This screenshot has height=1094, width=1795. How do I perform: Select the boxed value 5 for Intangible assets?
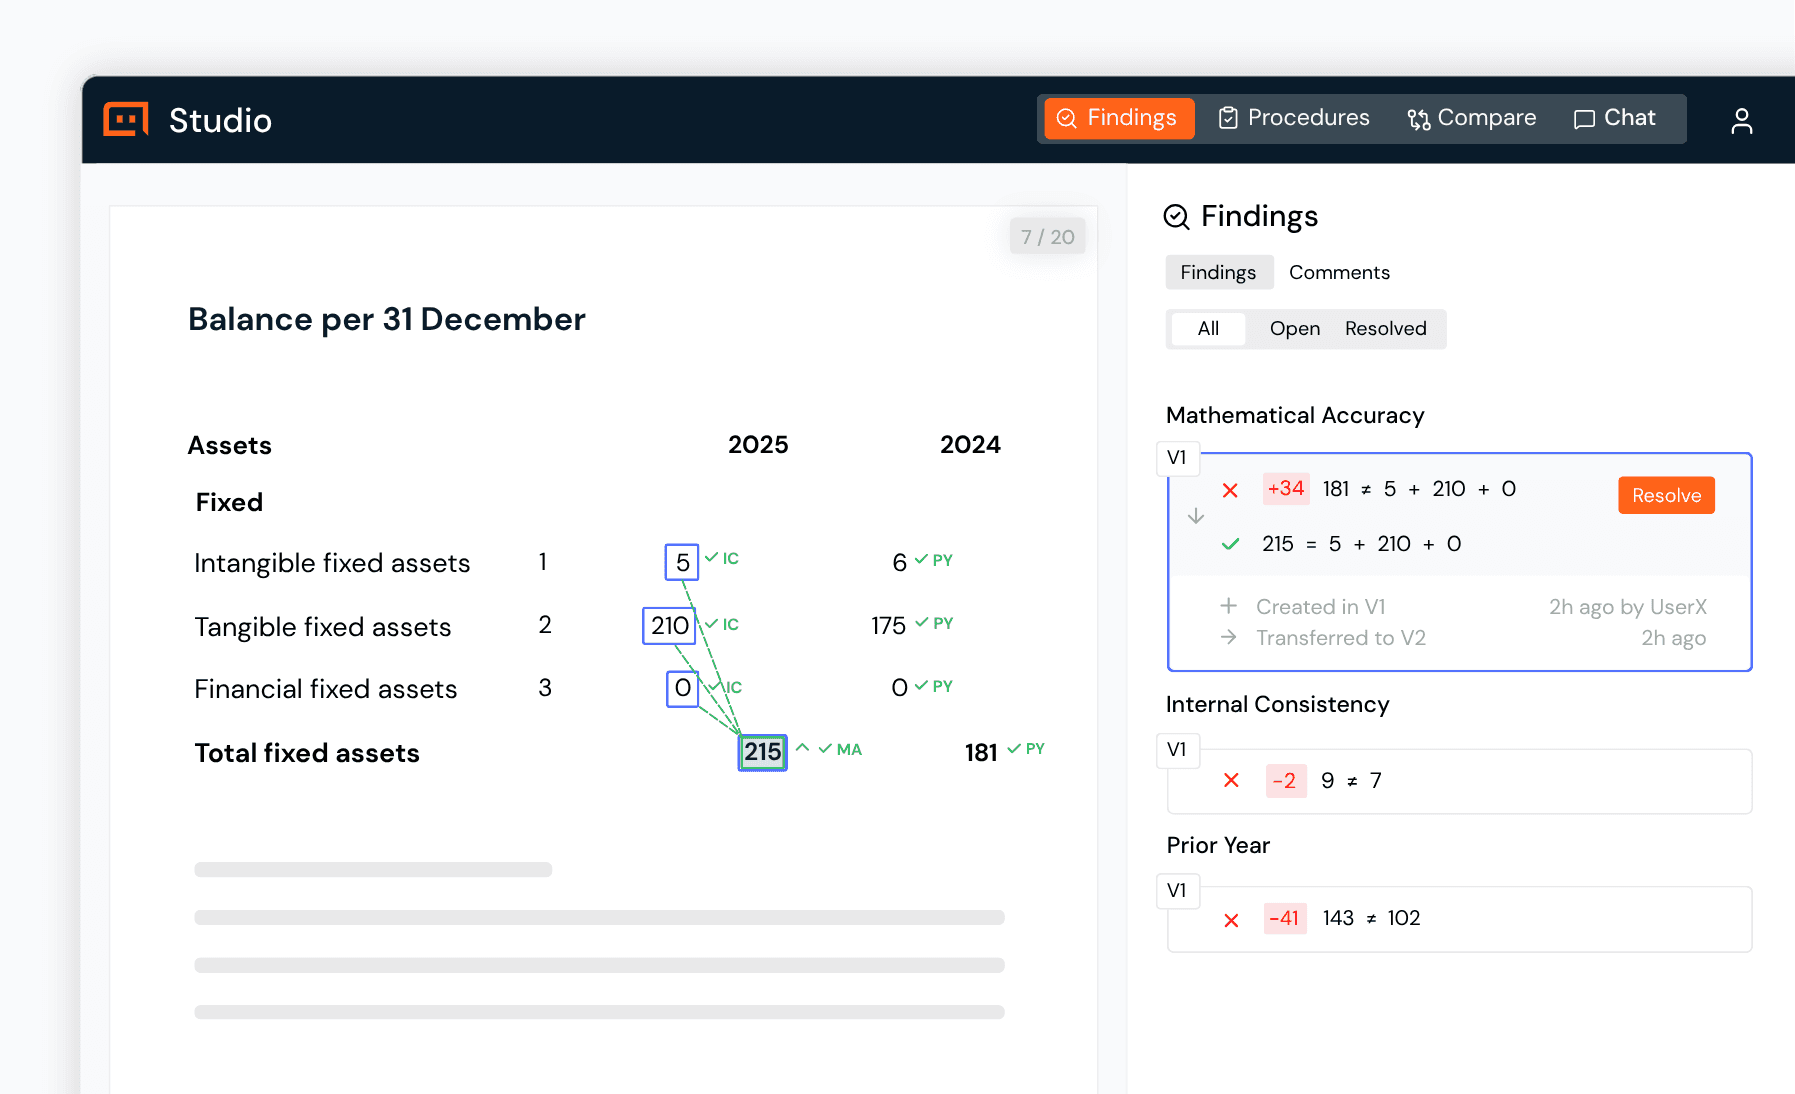[x=682, y=562]
